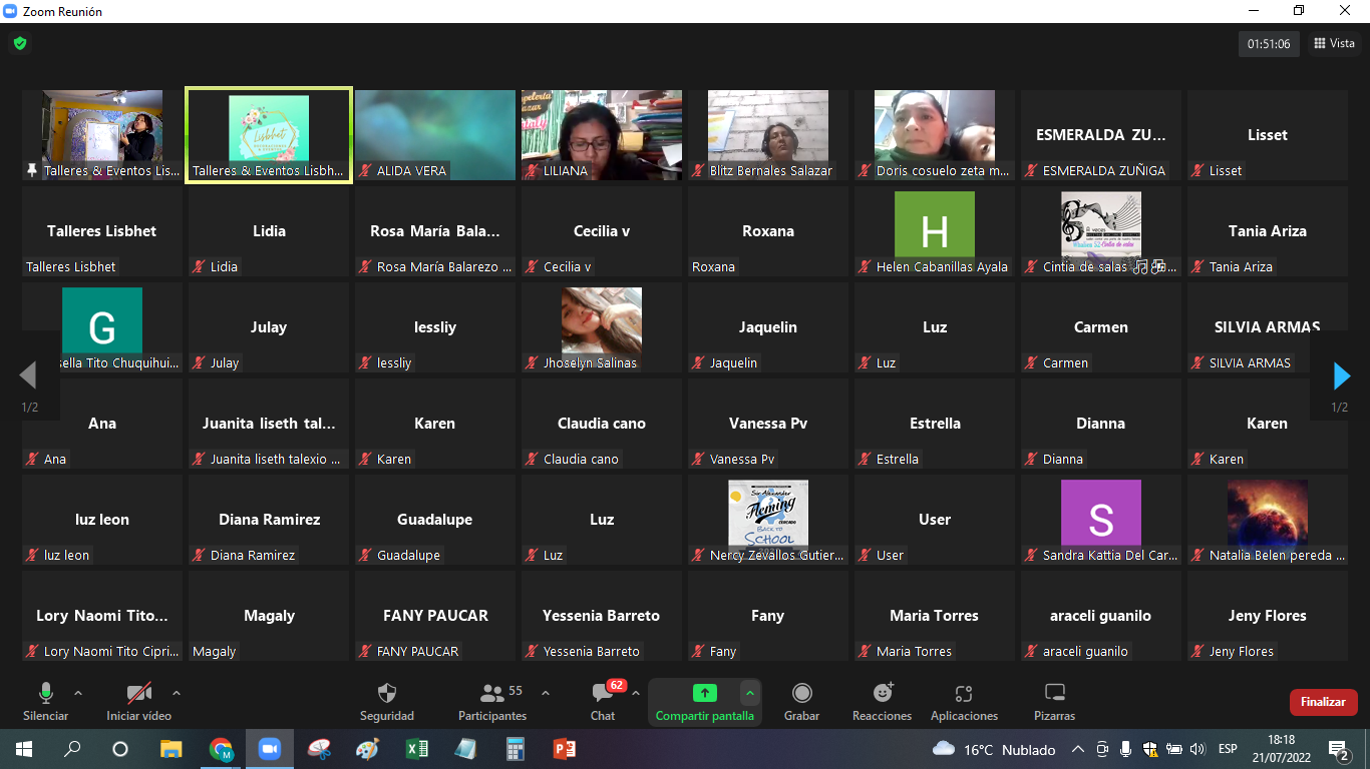
Task: Click the green encryption shield icon
Action: [x=20, y=44]
